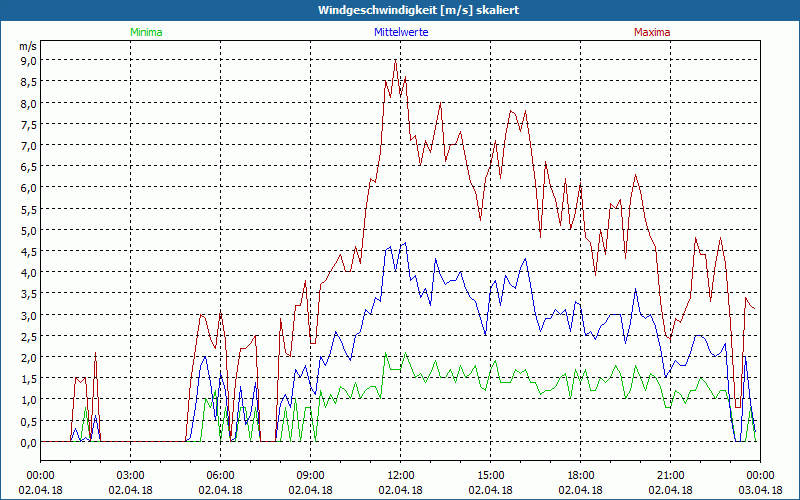The height and width of the screenshot is (500, 800).
Task: Click the green minima peak near 12:00
Action: 406,353
